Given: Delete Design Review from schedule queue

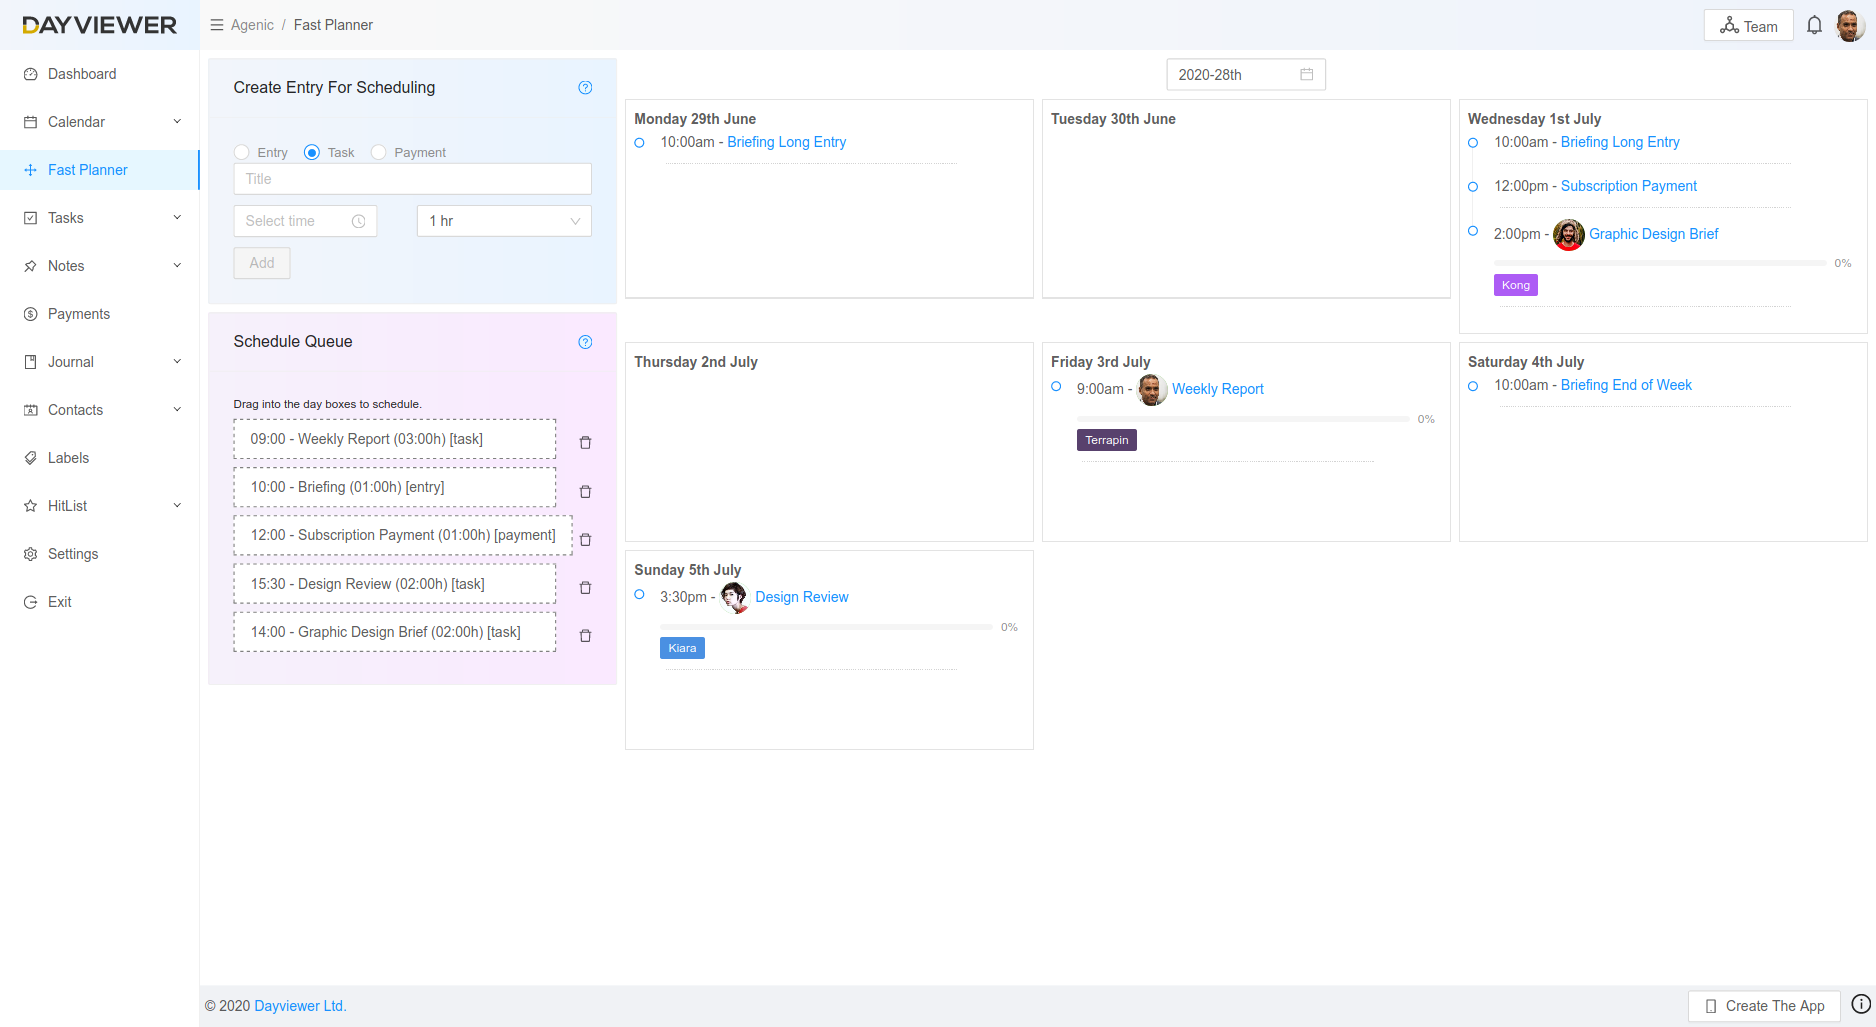Looking at the screenshot, I should (x=585, y=587).
